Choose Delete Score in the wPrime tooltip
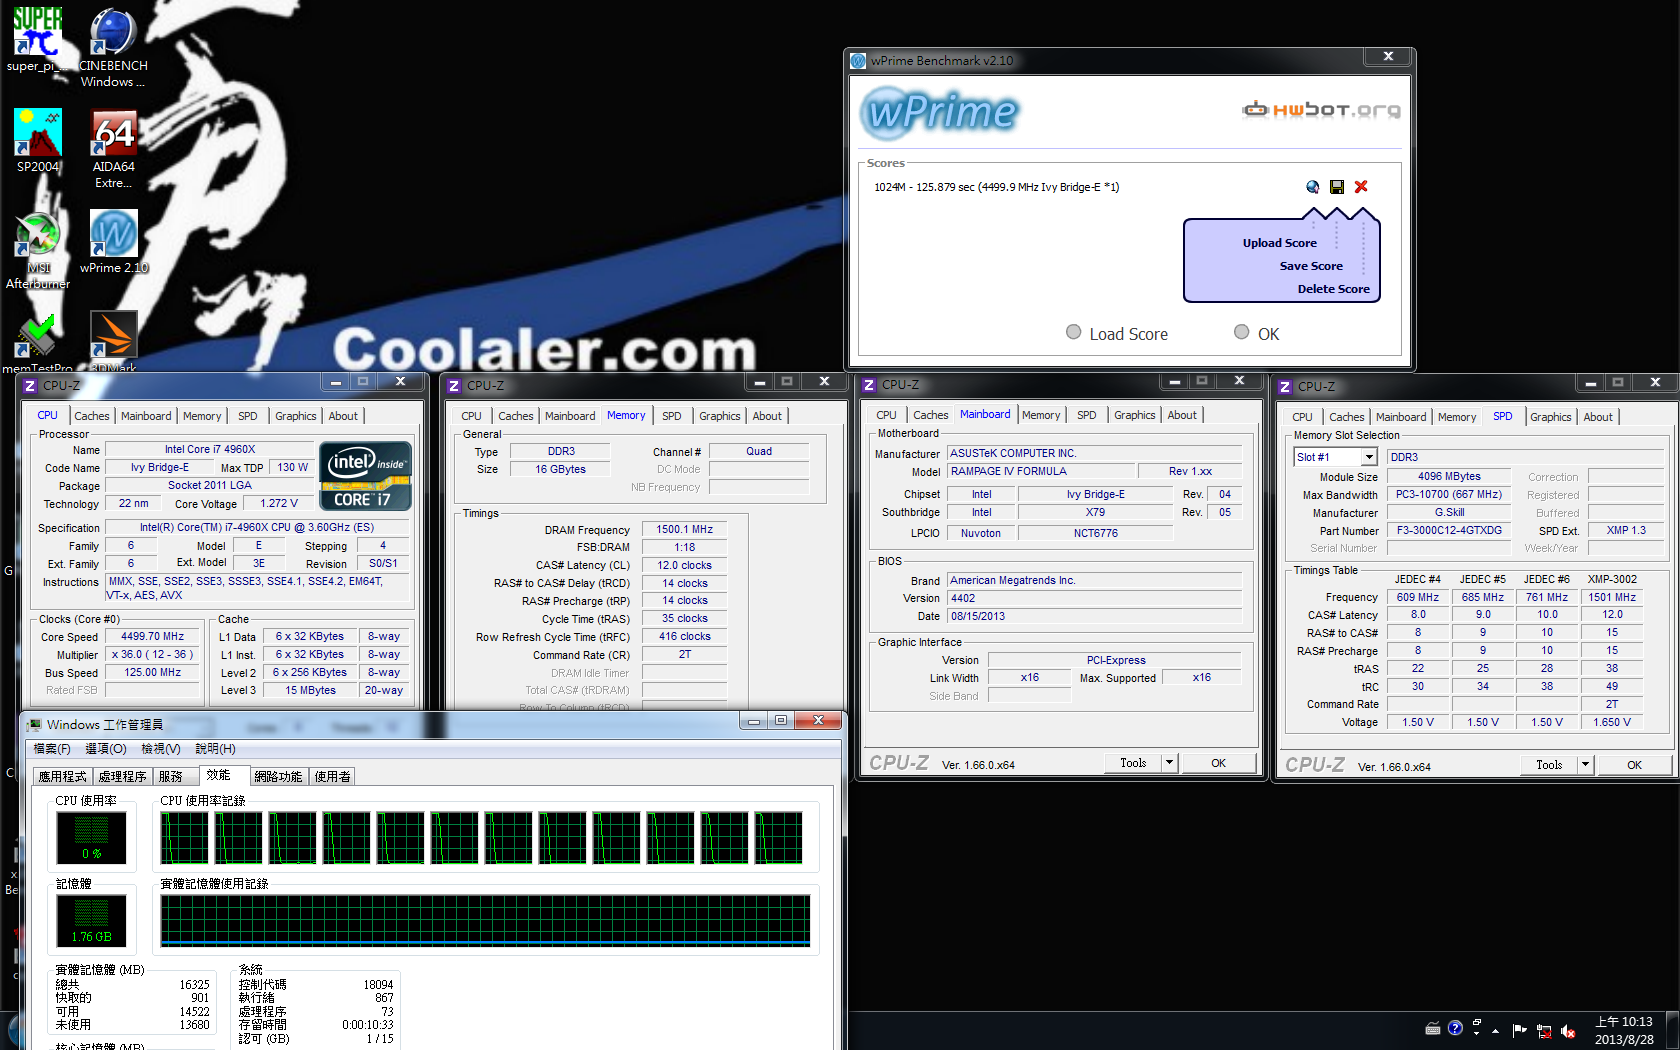1680x1050 pixels. point(1333,289)
